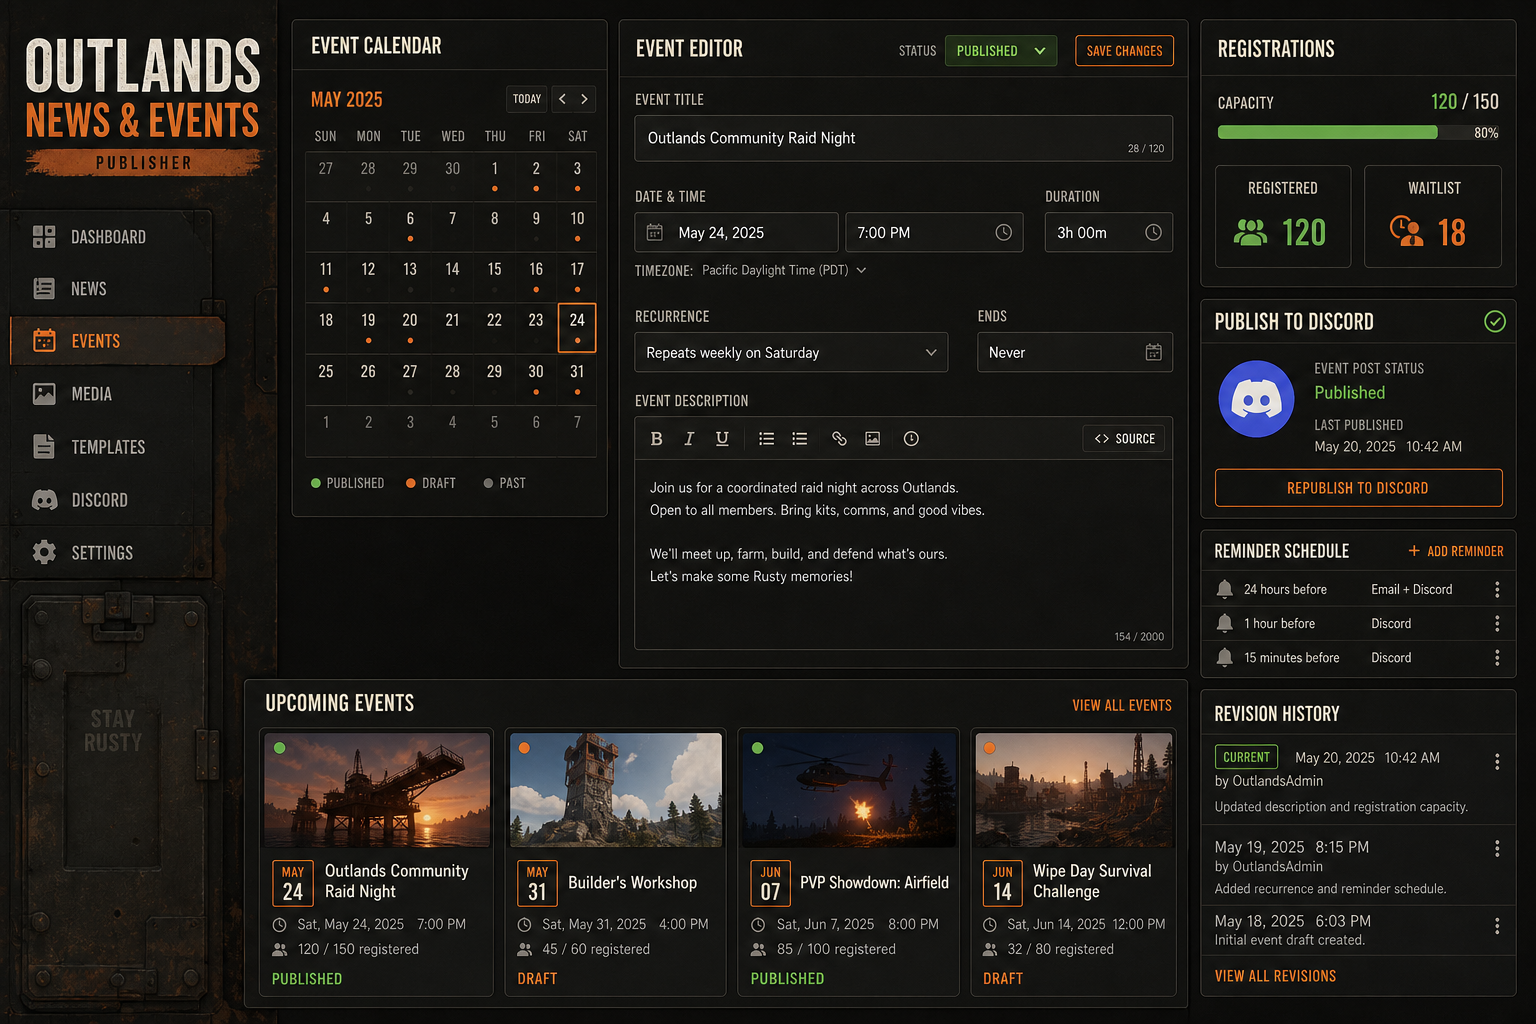Open options for 1 hour before reminder
Viewport: 1536px width, 1024px height.
tap(1497, 624)
